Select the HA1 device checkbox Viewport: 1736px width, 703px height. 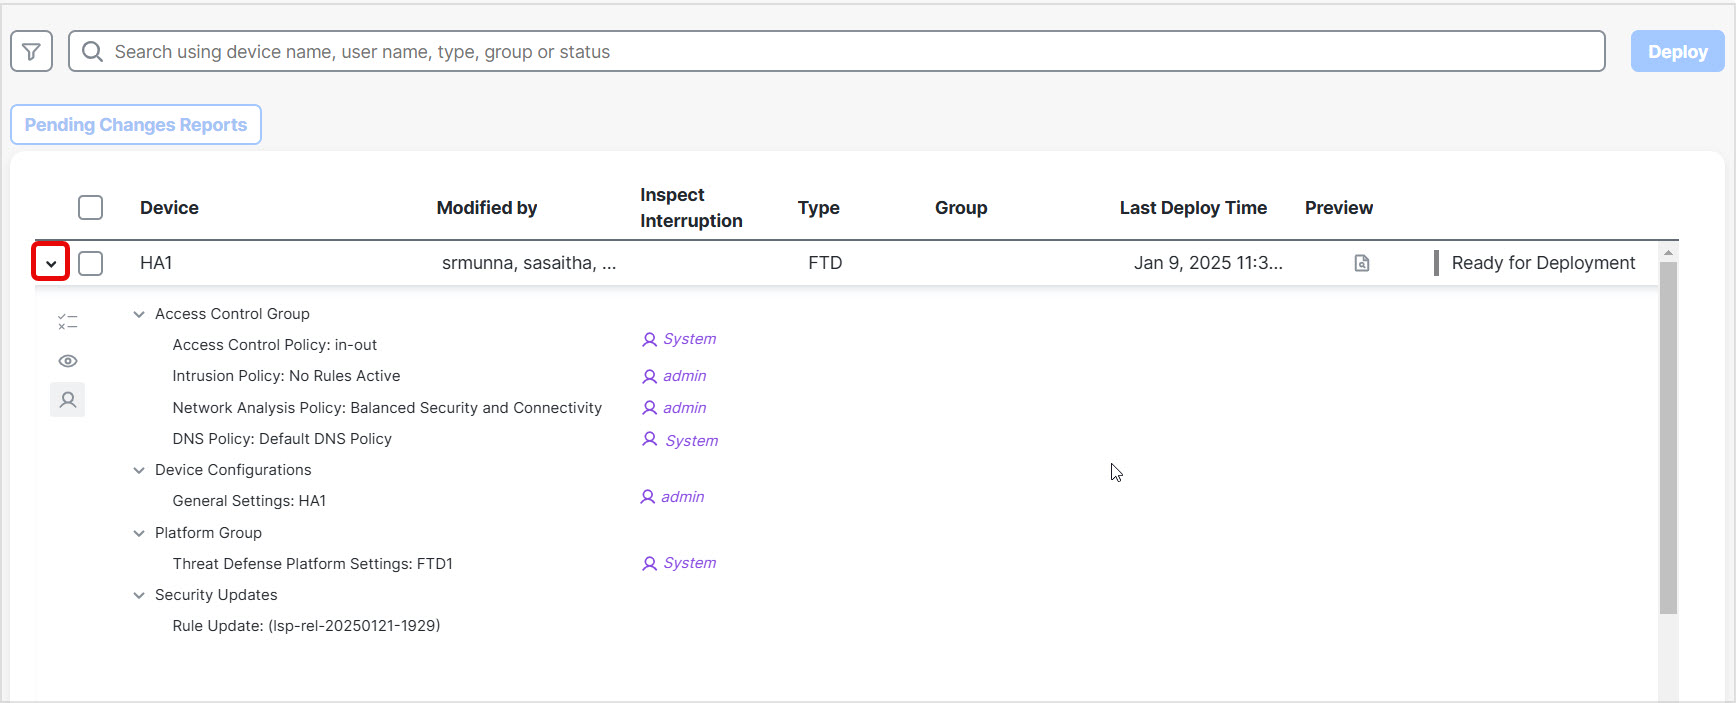pyautogui.click(x=90, y=263)
